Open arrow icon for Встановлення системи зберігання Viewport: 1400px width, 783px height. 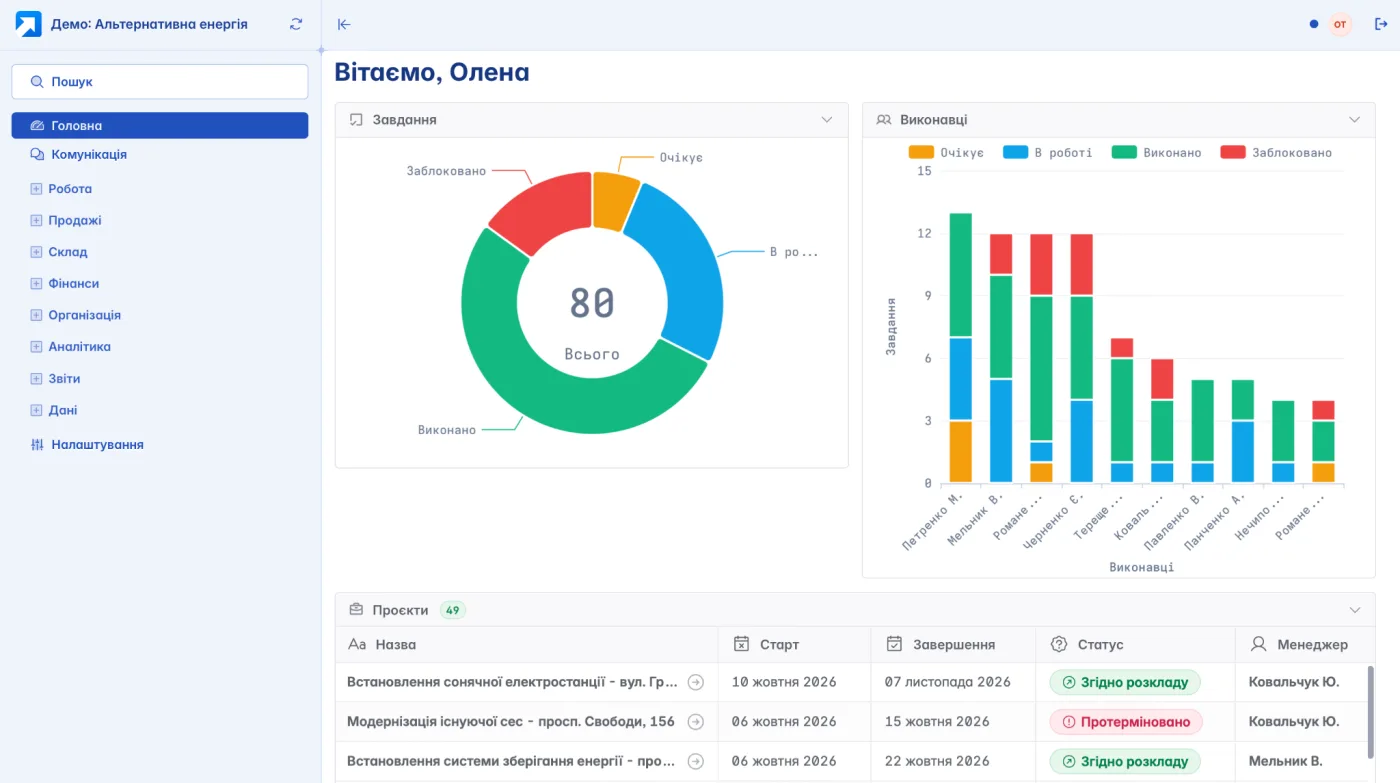tap(696, 761)
